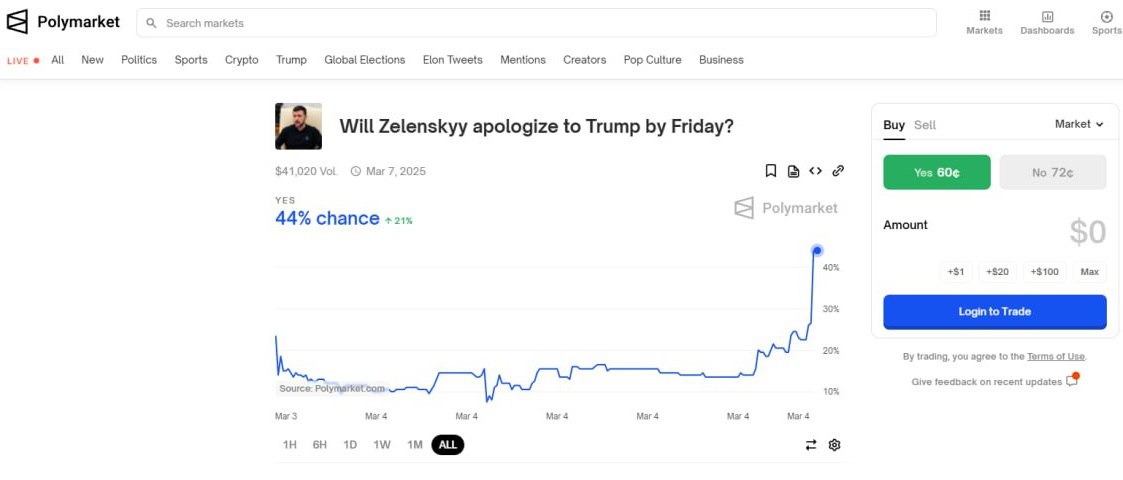
Task: Open the Sports icon in header
Action: pyautogui.click(x=1106, y=16)
